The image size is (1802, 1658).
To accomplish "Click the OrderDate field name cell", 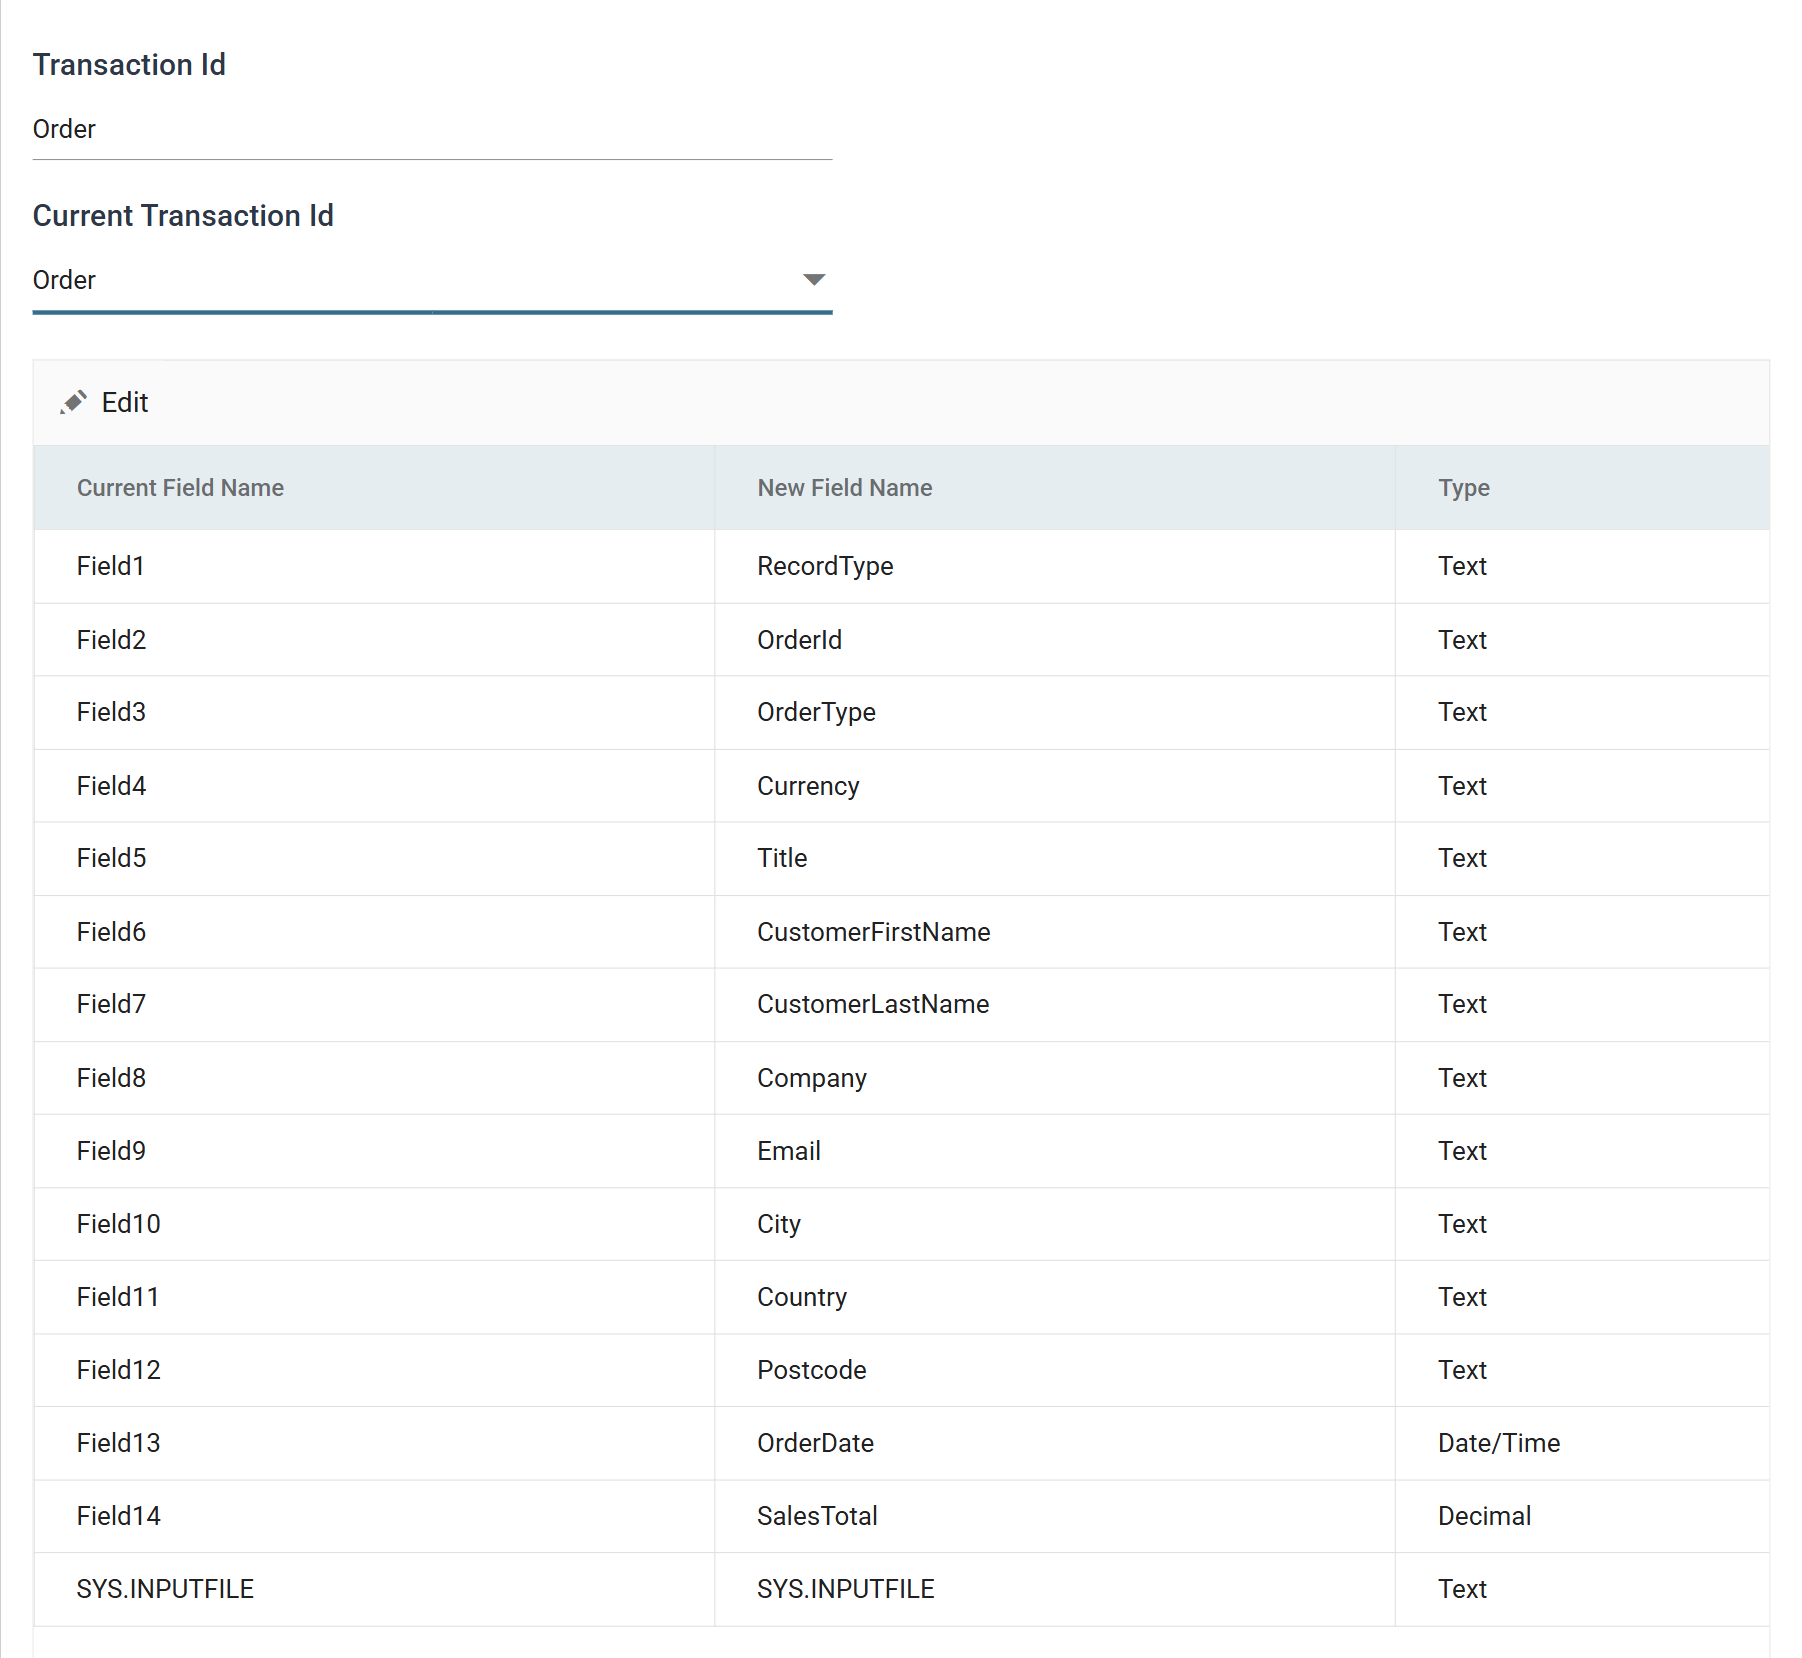I will [1055, 1443].
